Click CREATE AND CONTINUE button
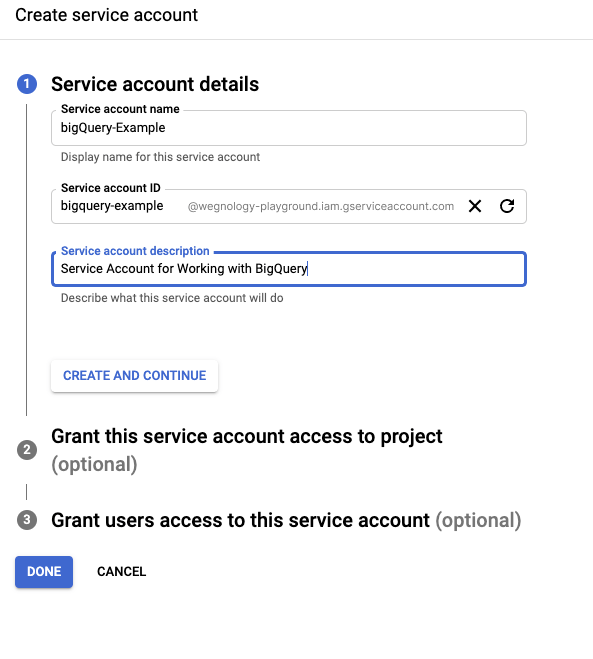The height and width of the screenshot is (659, 593). (134, 375)
